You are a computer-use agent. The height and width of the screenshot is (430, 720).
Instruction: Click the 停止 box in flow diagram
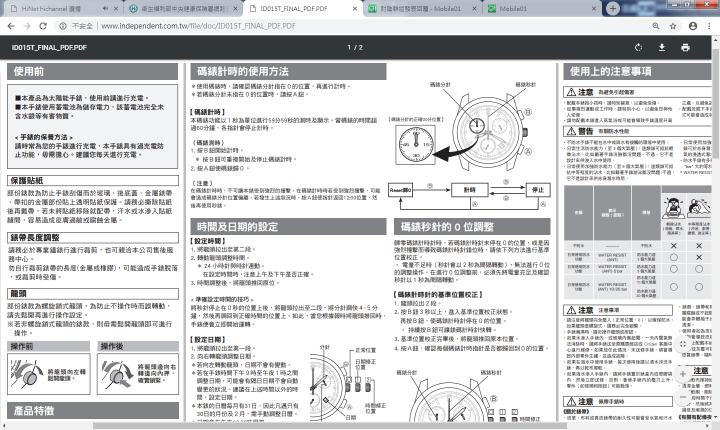pos(538,190)
